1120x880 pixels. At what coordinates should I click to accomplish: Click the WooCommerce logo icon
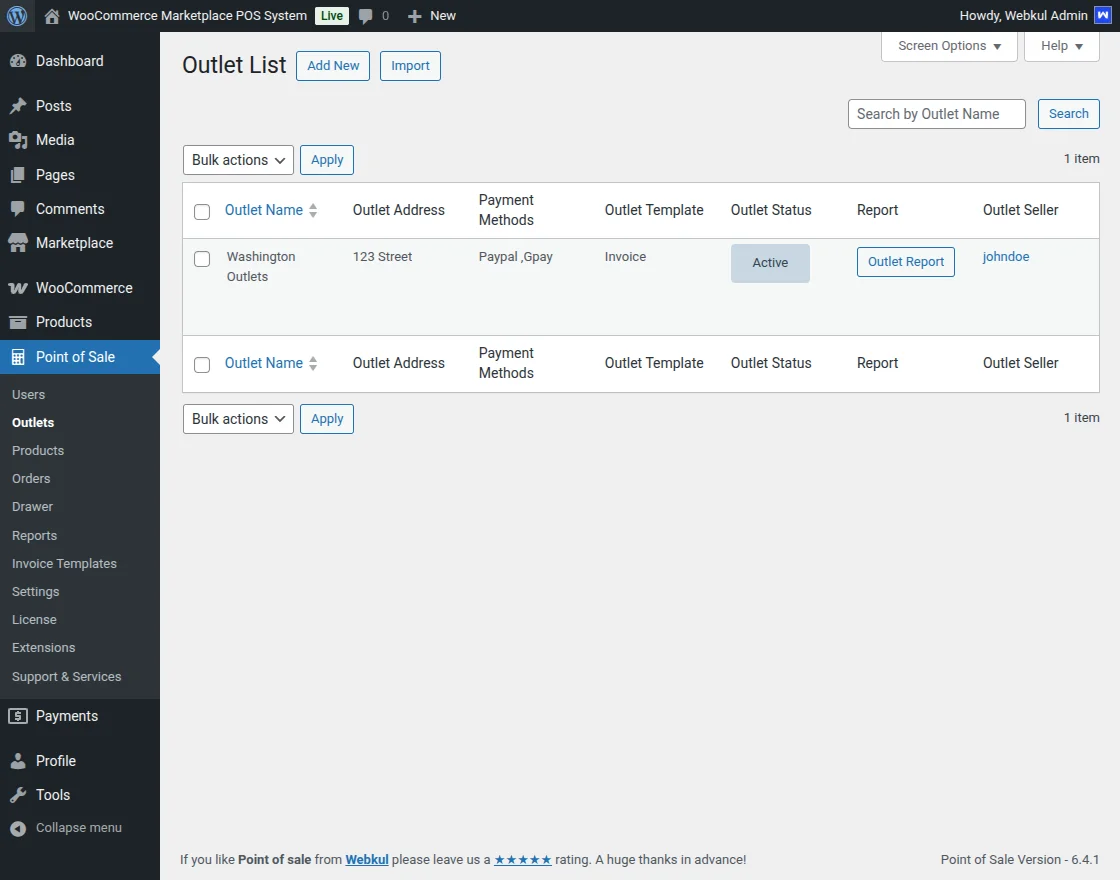pyautogui.click(x=18, y=288)
